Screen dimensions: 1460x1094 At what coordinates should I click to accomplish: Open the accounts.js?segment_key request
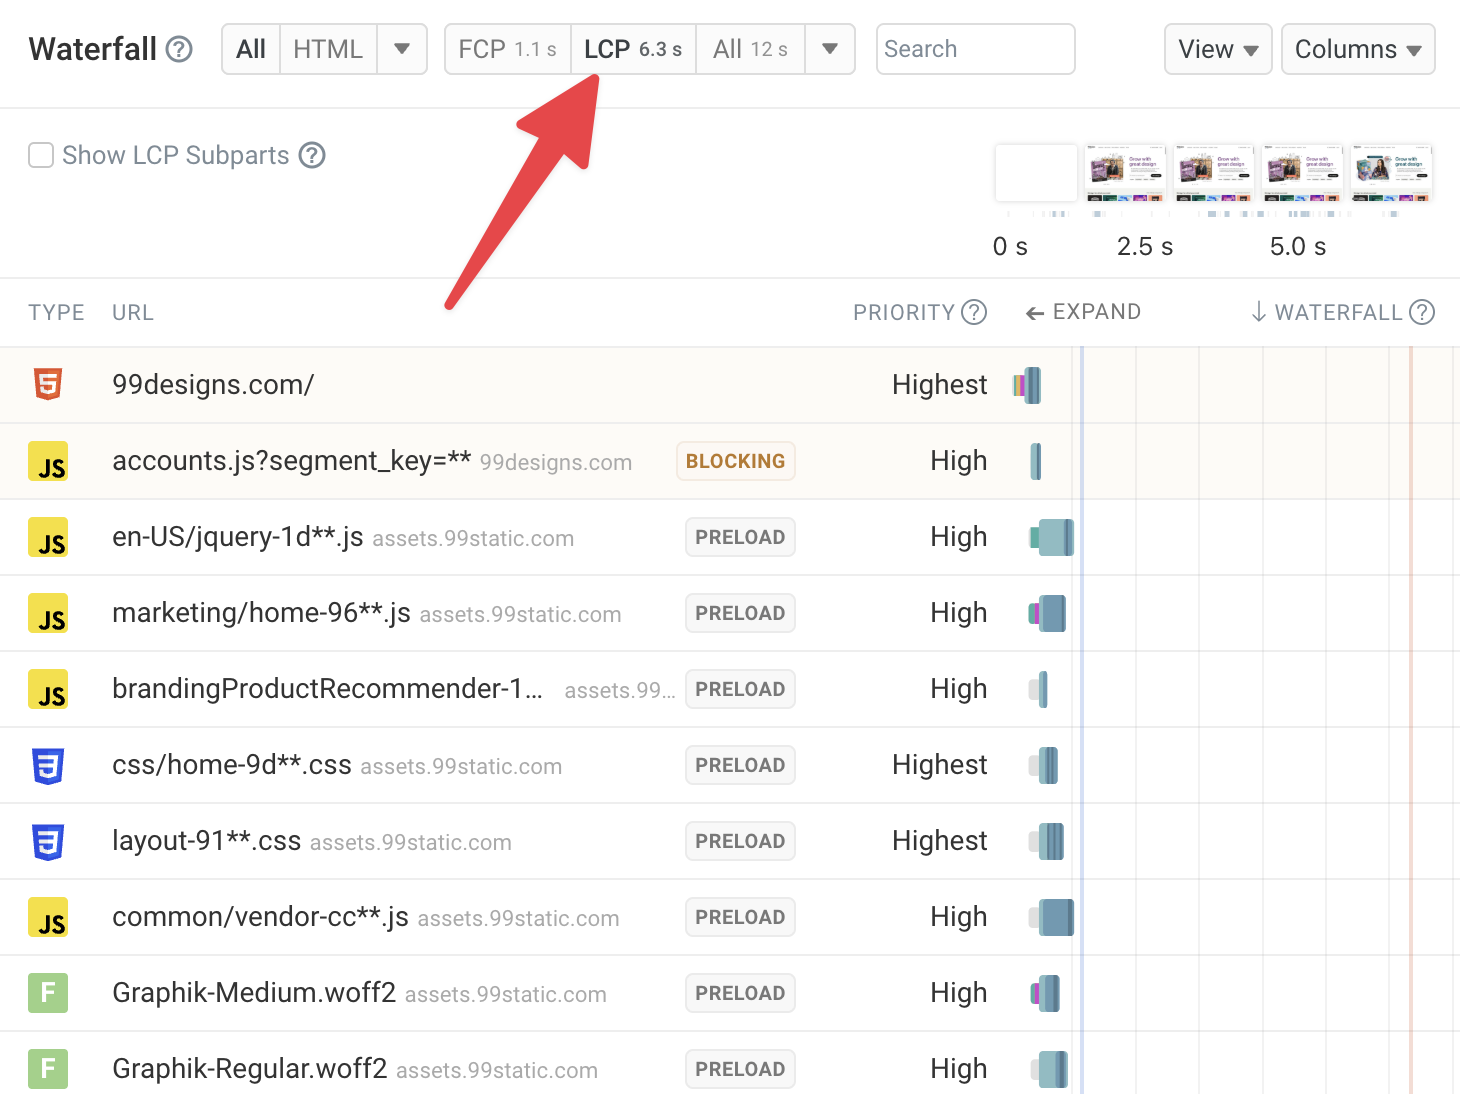click(x=291, y=461)
